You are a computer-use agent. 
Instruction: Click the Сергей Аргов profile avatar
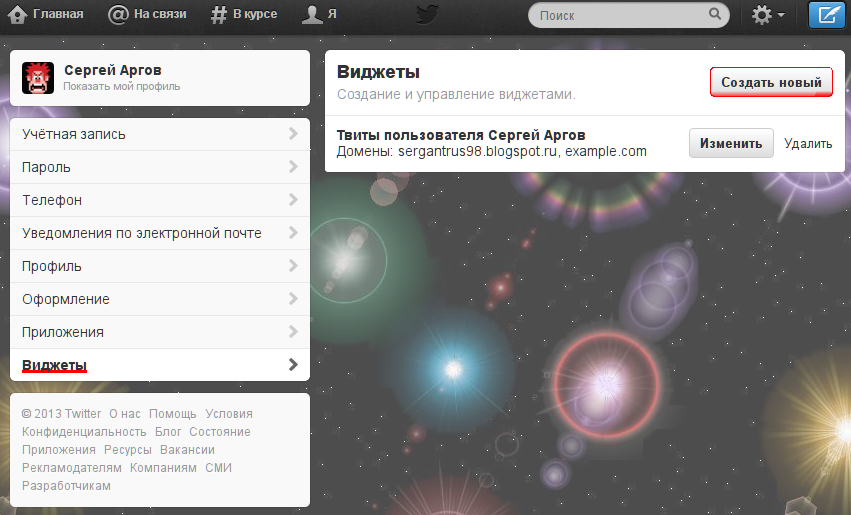(38, 78)
